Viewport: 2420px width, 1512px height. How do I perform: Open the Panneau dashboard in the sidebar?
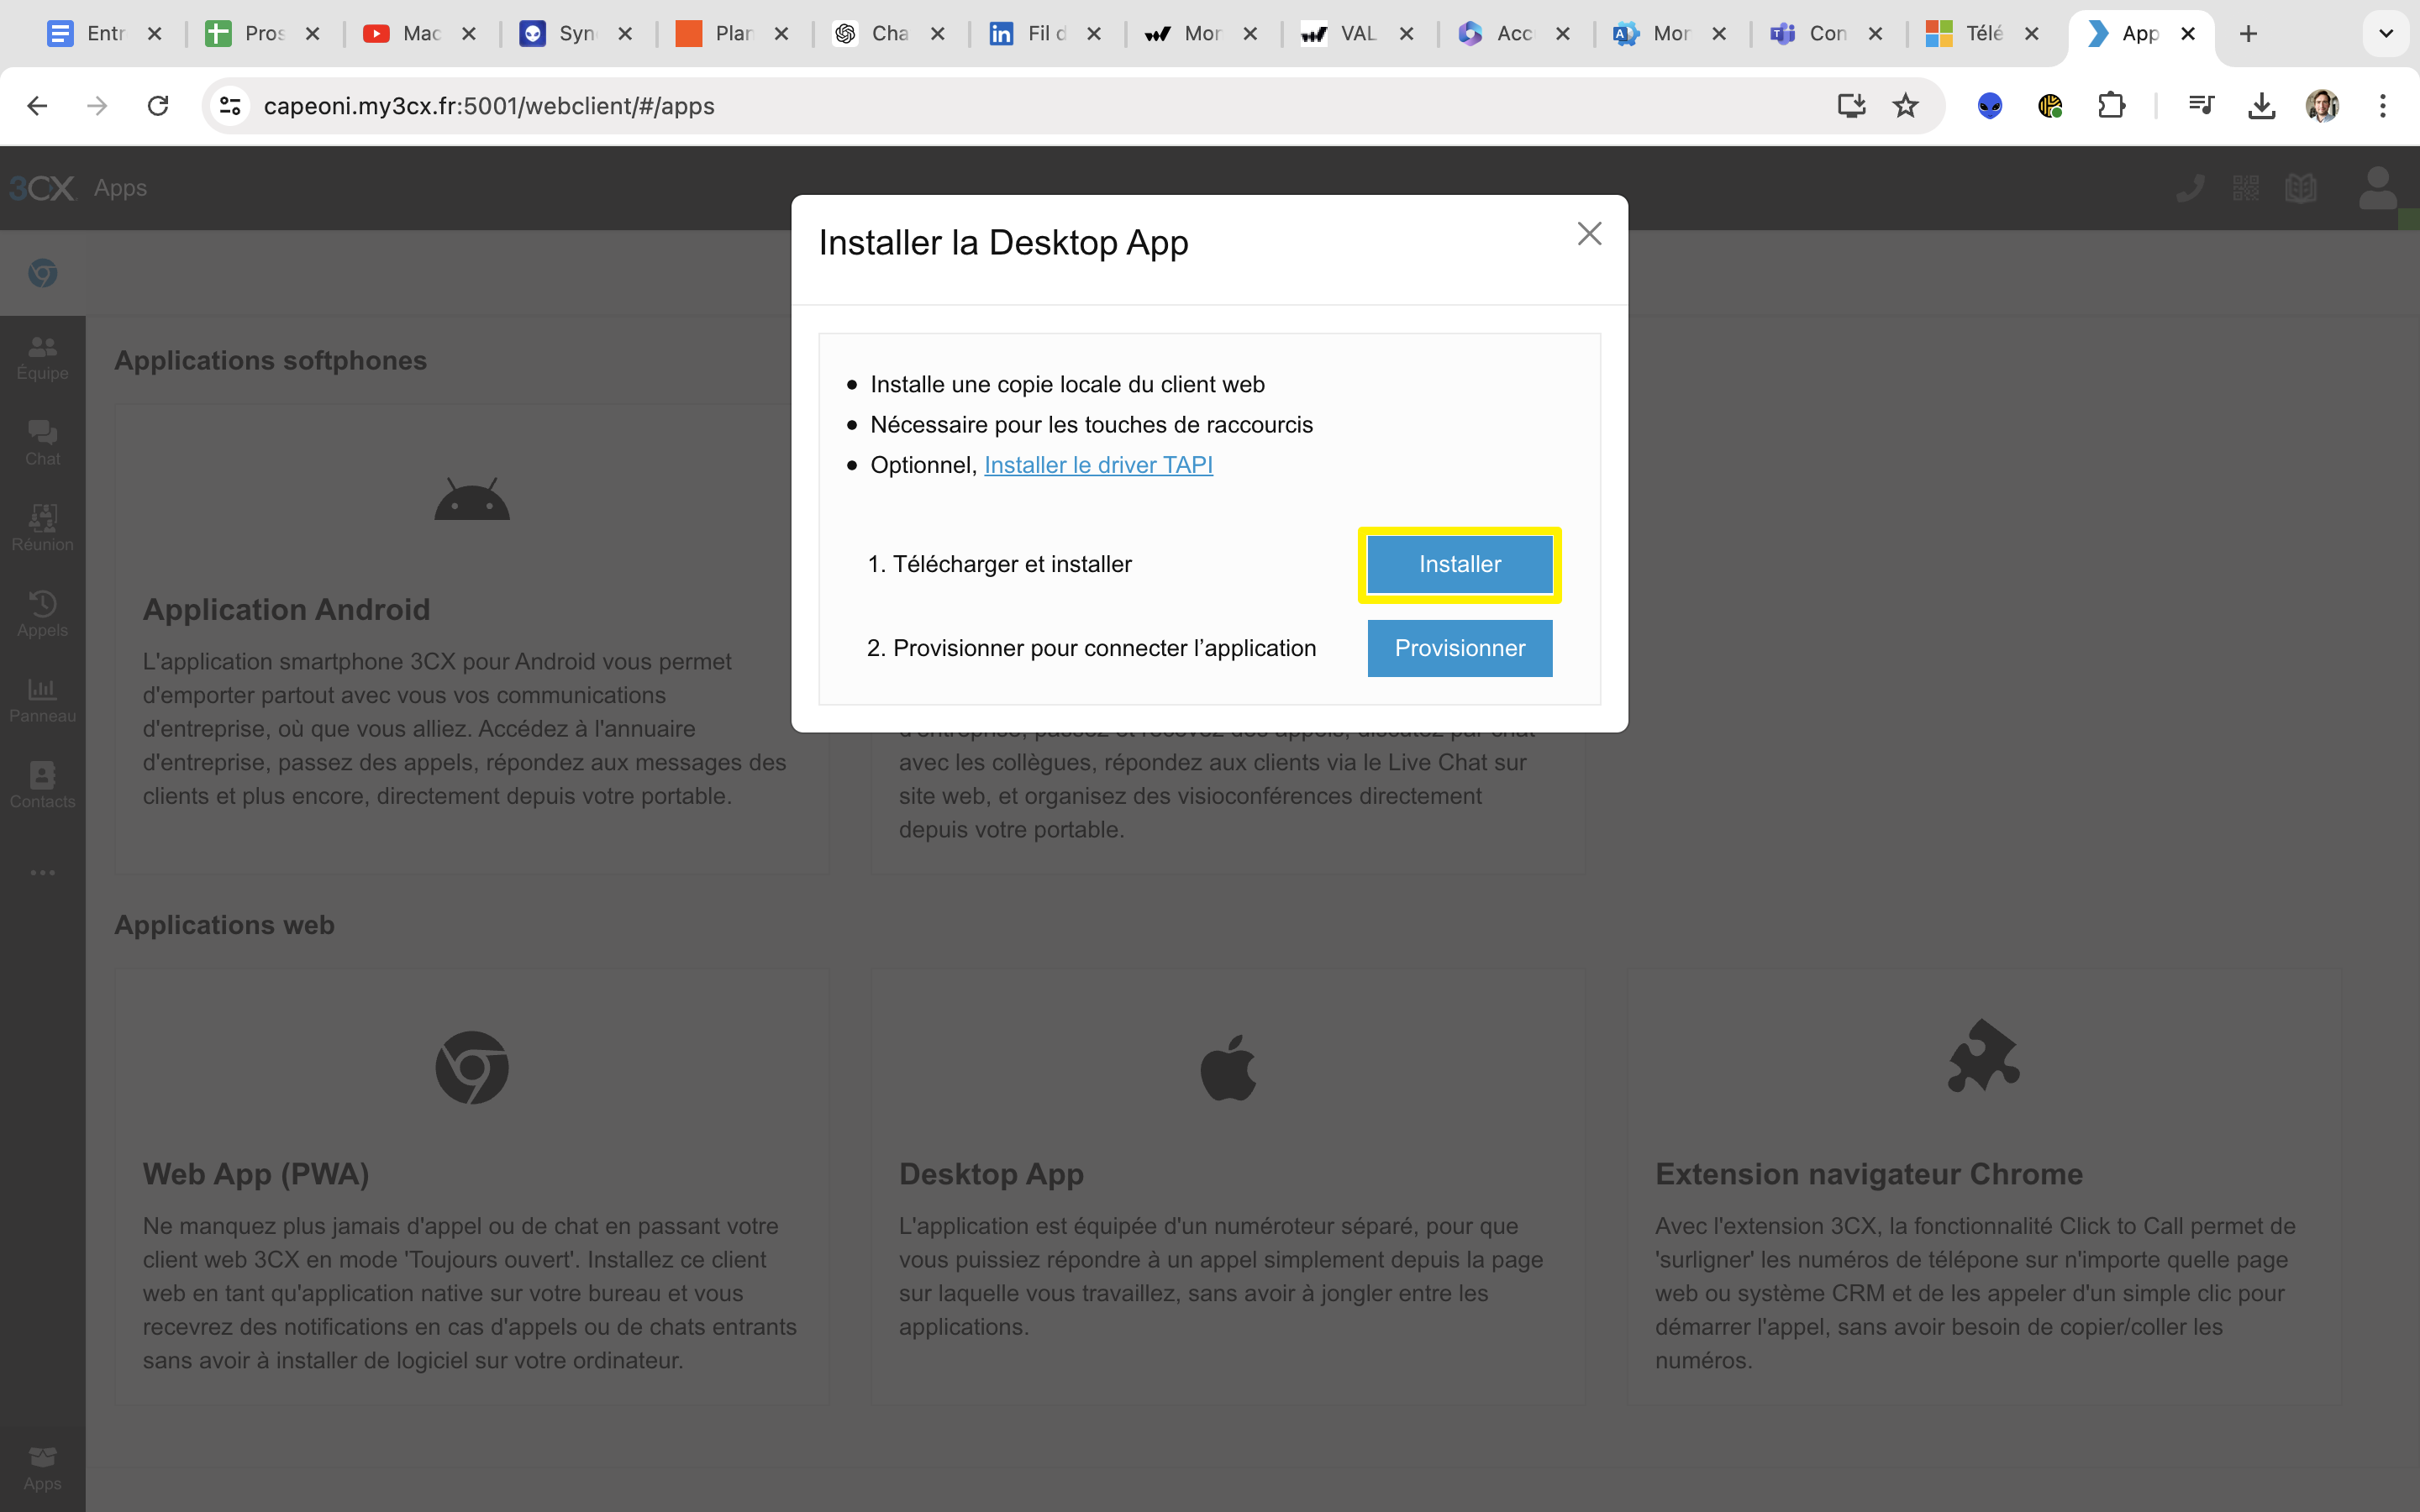click(42, 701)
